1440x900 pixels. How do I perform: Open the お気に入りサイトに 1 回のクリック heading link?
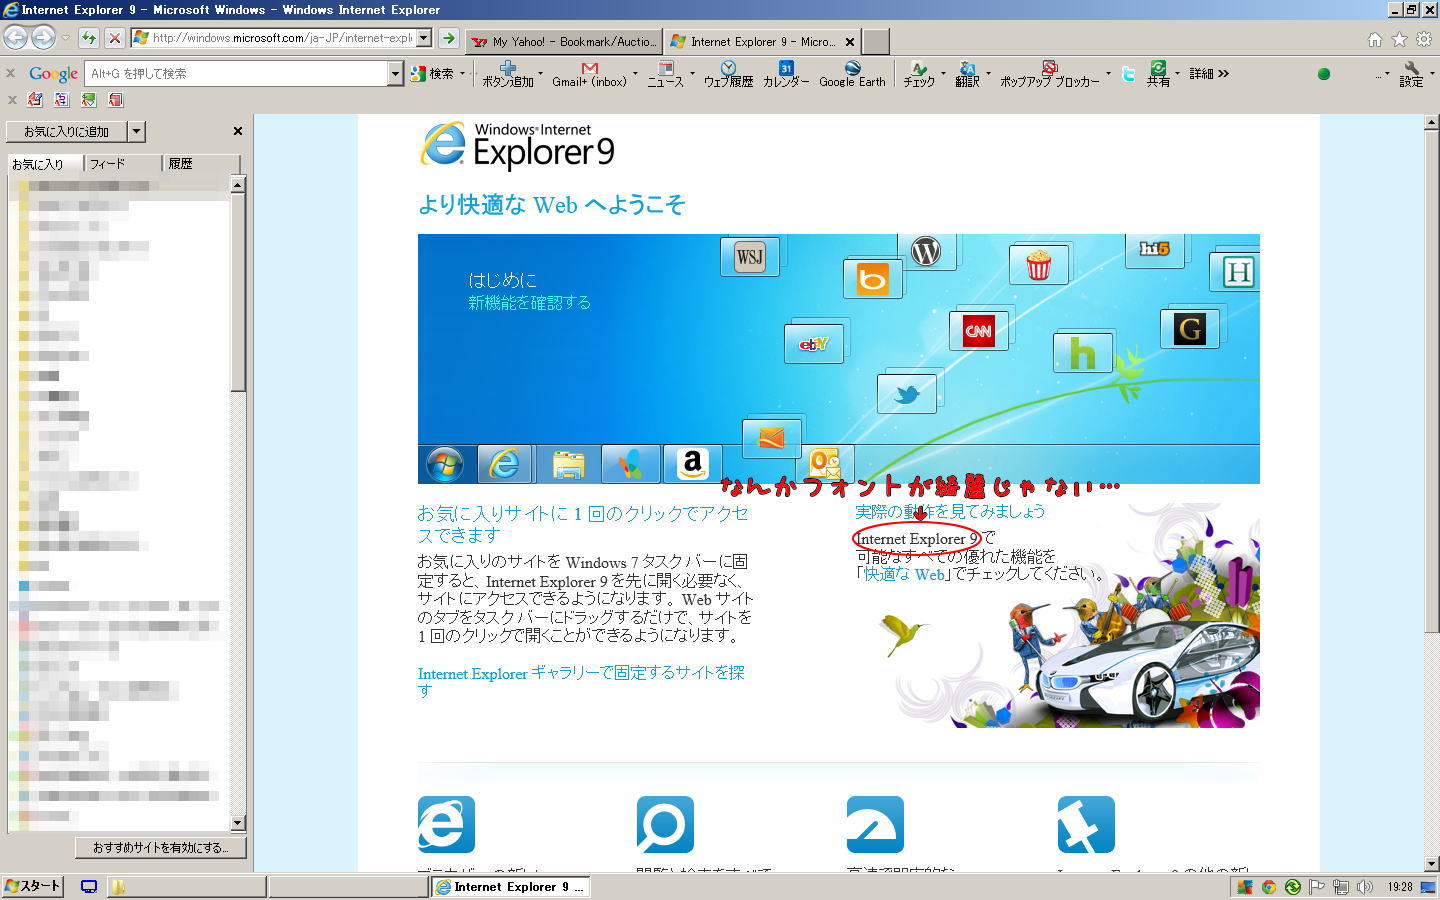click(583, 524)
